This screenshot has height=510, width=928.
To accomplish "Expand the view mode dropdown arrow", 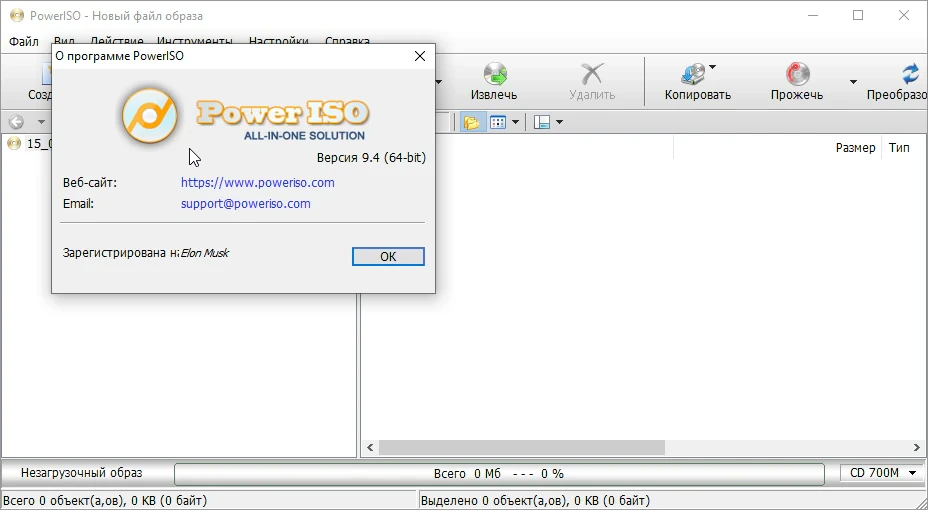I will [x=515, y=122].
